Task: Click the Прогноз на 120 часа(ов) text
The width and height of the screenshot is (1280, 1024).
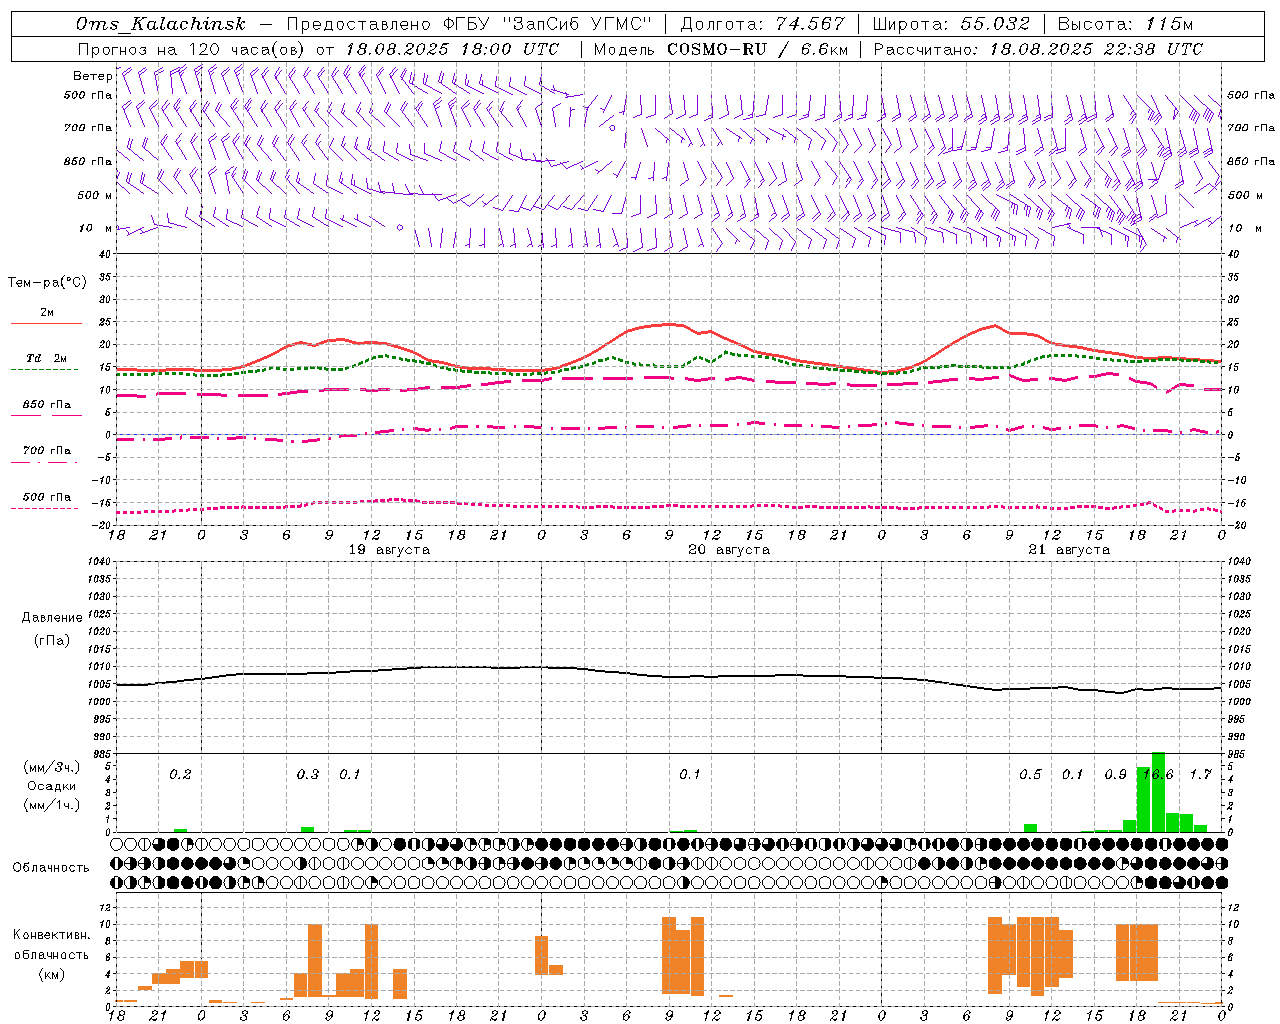Action: pos(191,49)
